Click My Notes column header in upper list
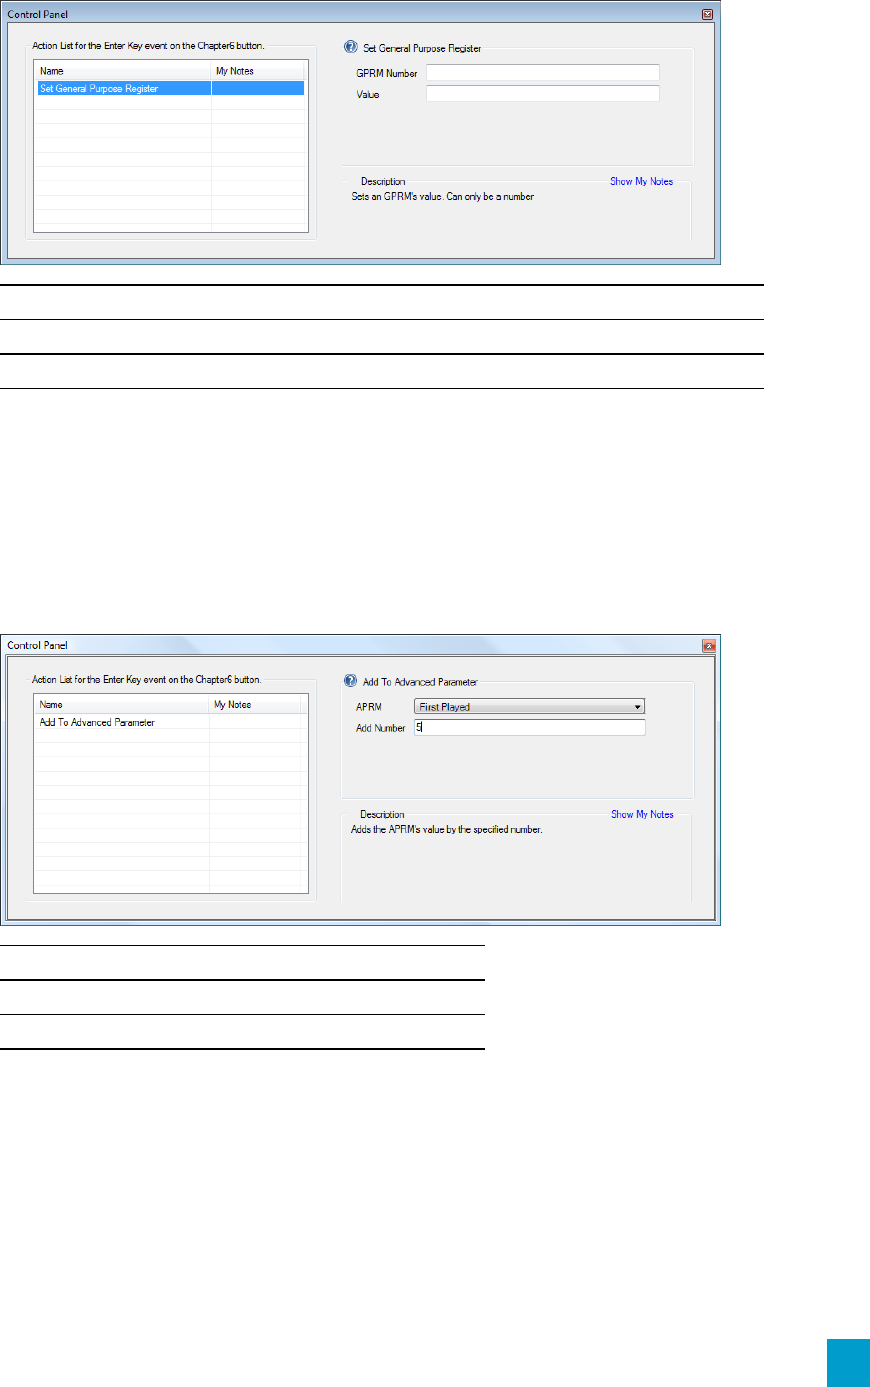The height and width of the screenshot is (1387, 870). [x=258, y=72]
